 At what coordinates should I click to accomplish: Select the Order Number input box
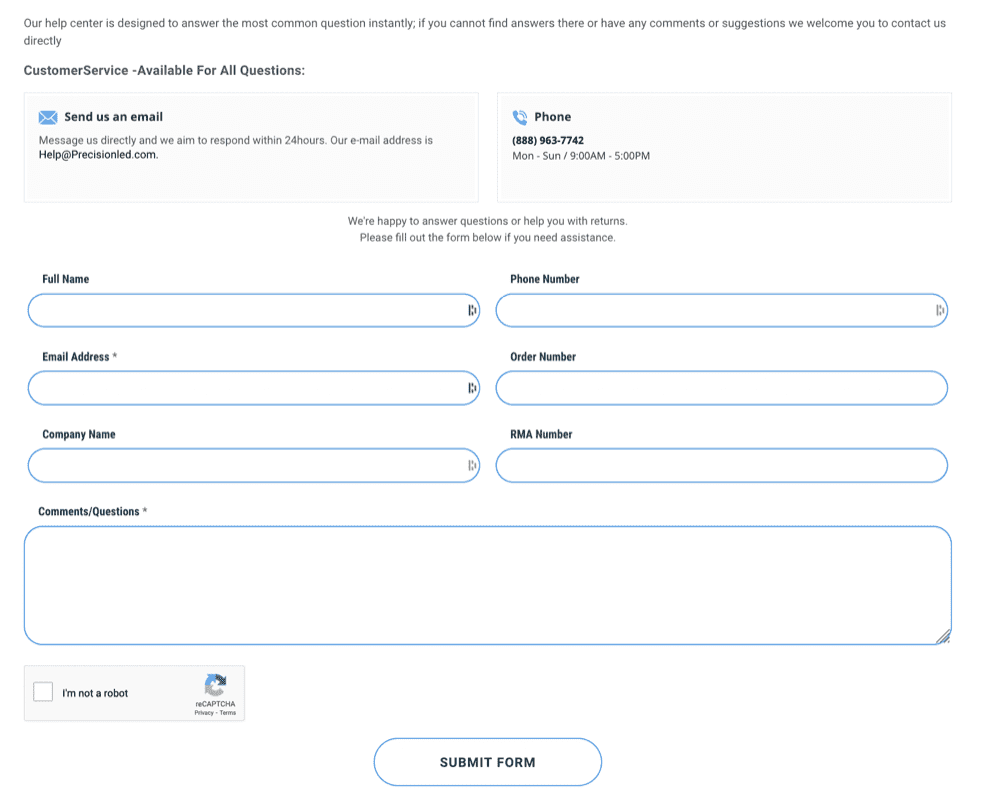click(720, 388)
